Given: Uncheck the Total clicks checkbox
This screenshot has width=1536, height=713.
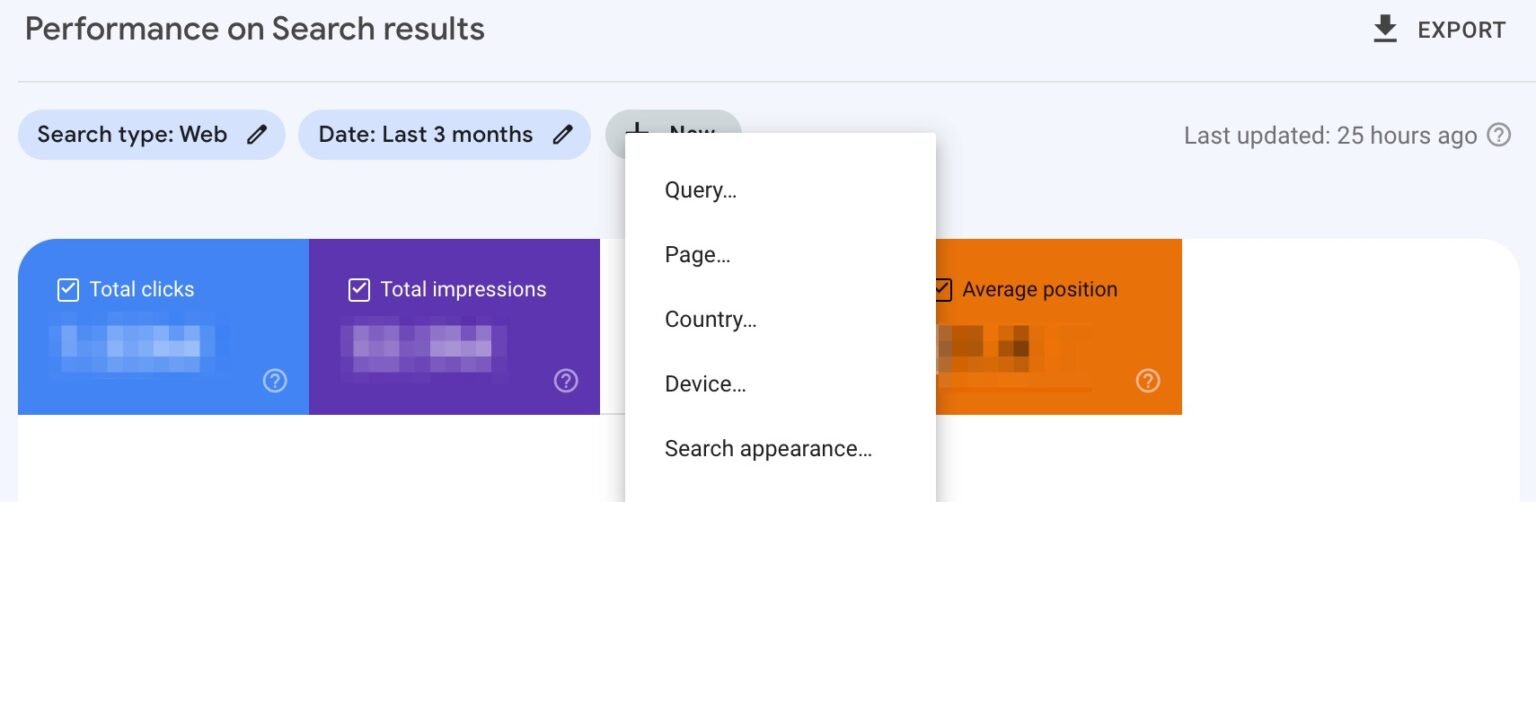Looking at the screenshot, I should coord(67,289).
